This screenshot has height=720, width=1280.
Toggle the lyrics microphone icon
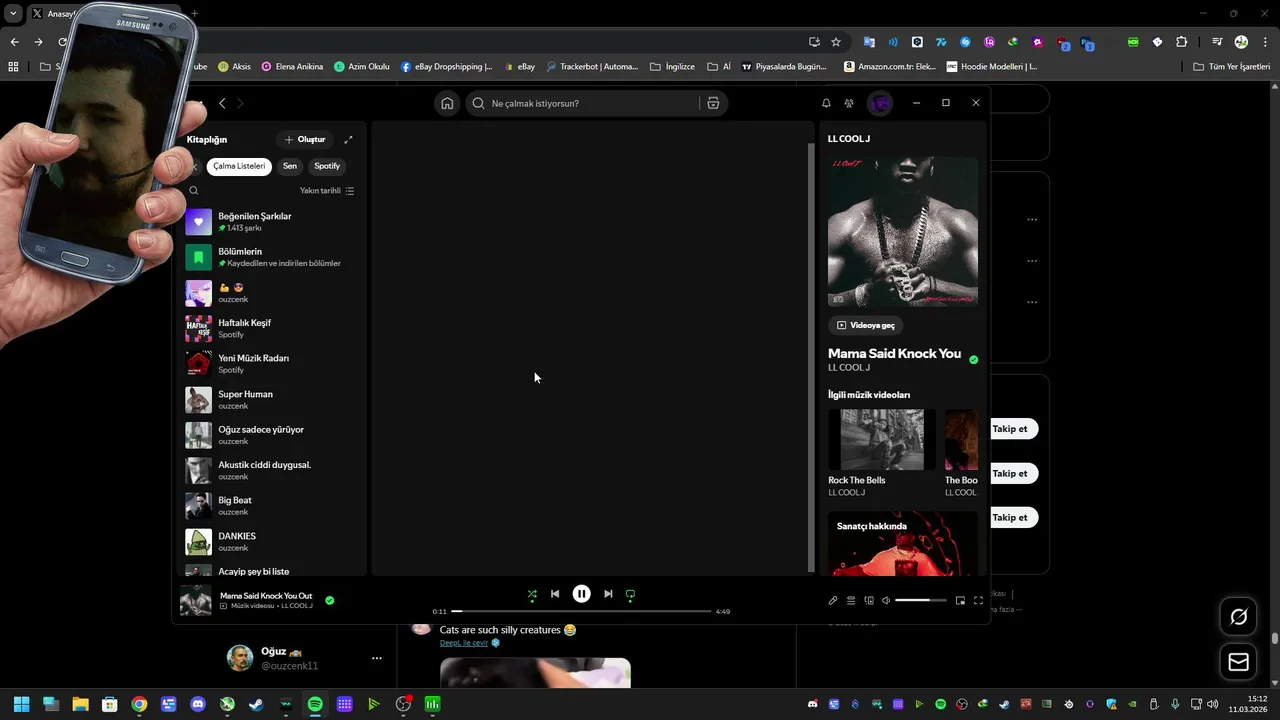(x=833, y=601)
